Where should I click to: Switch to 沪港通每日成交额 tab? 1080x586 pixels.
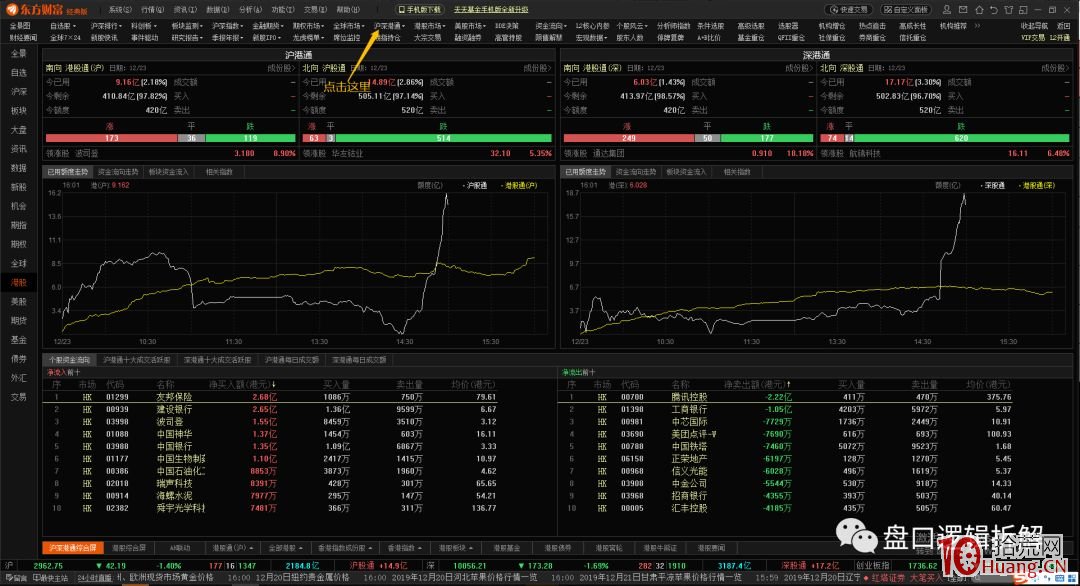click(x=292, y=360)
